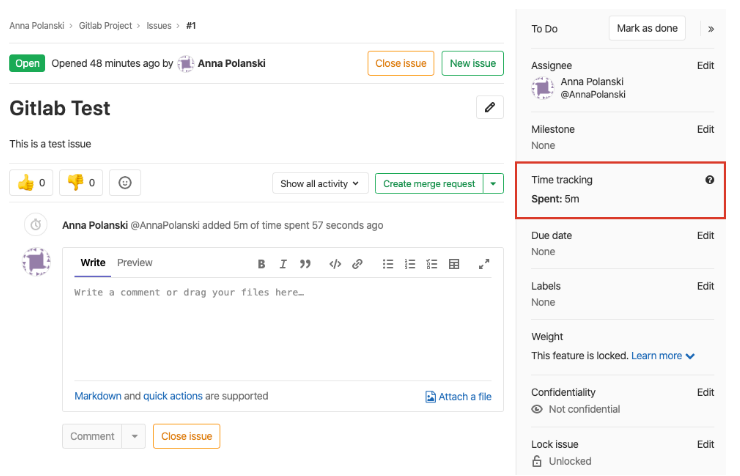Select the Write tab

[x=93, y=263]
